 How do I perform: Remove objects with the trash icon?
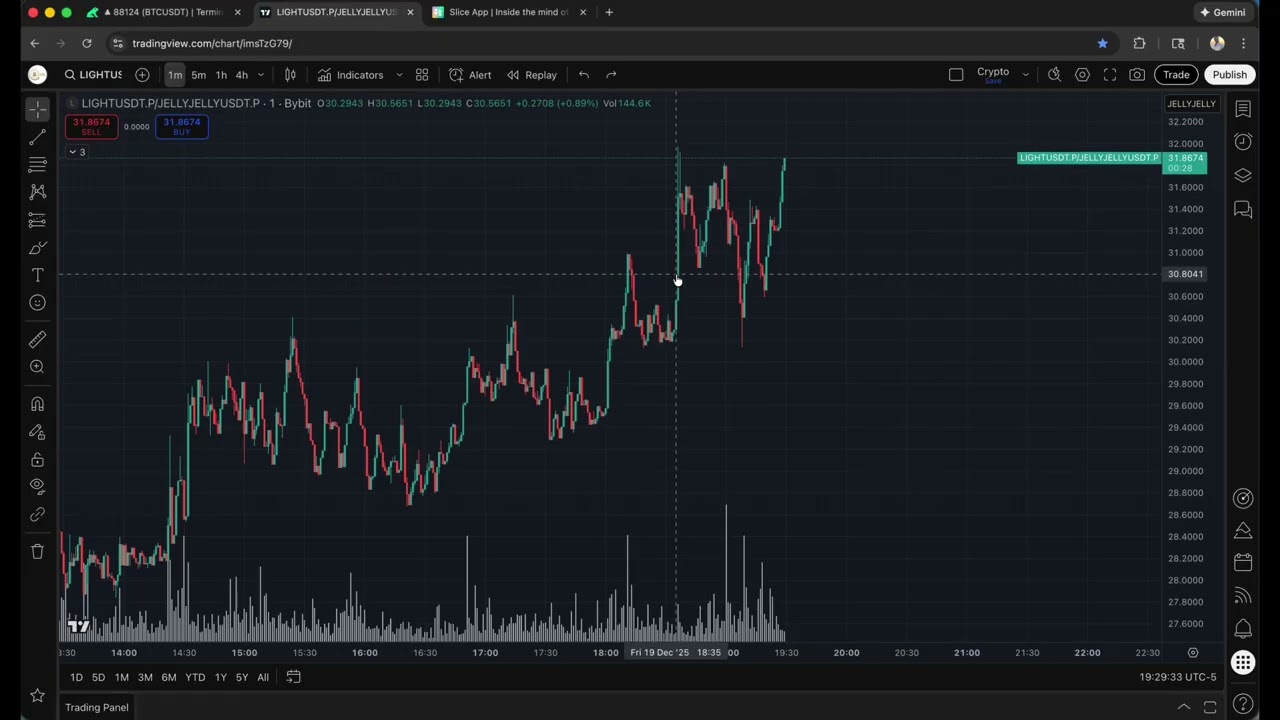pos(37,551)
